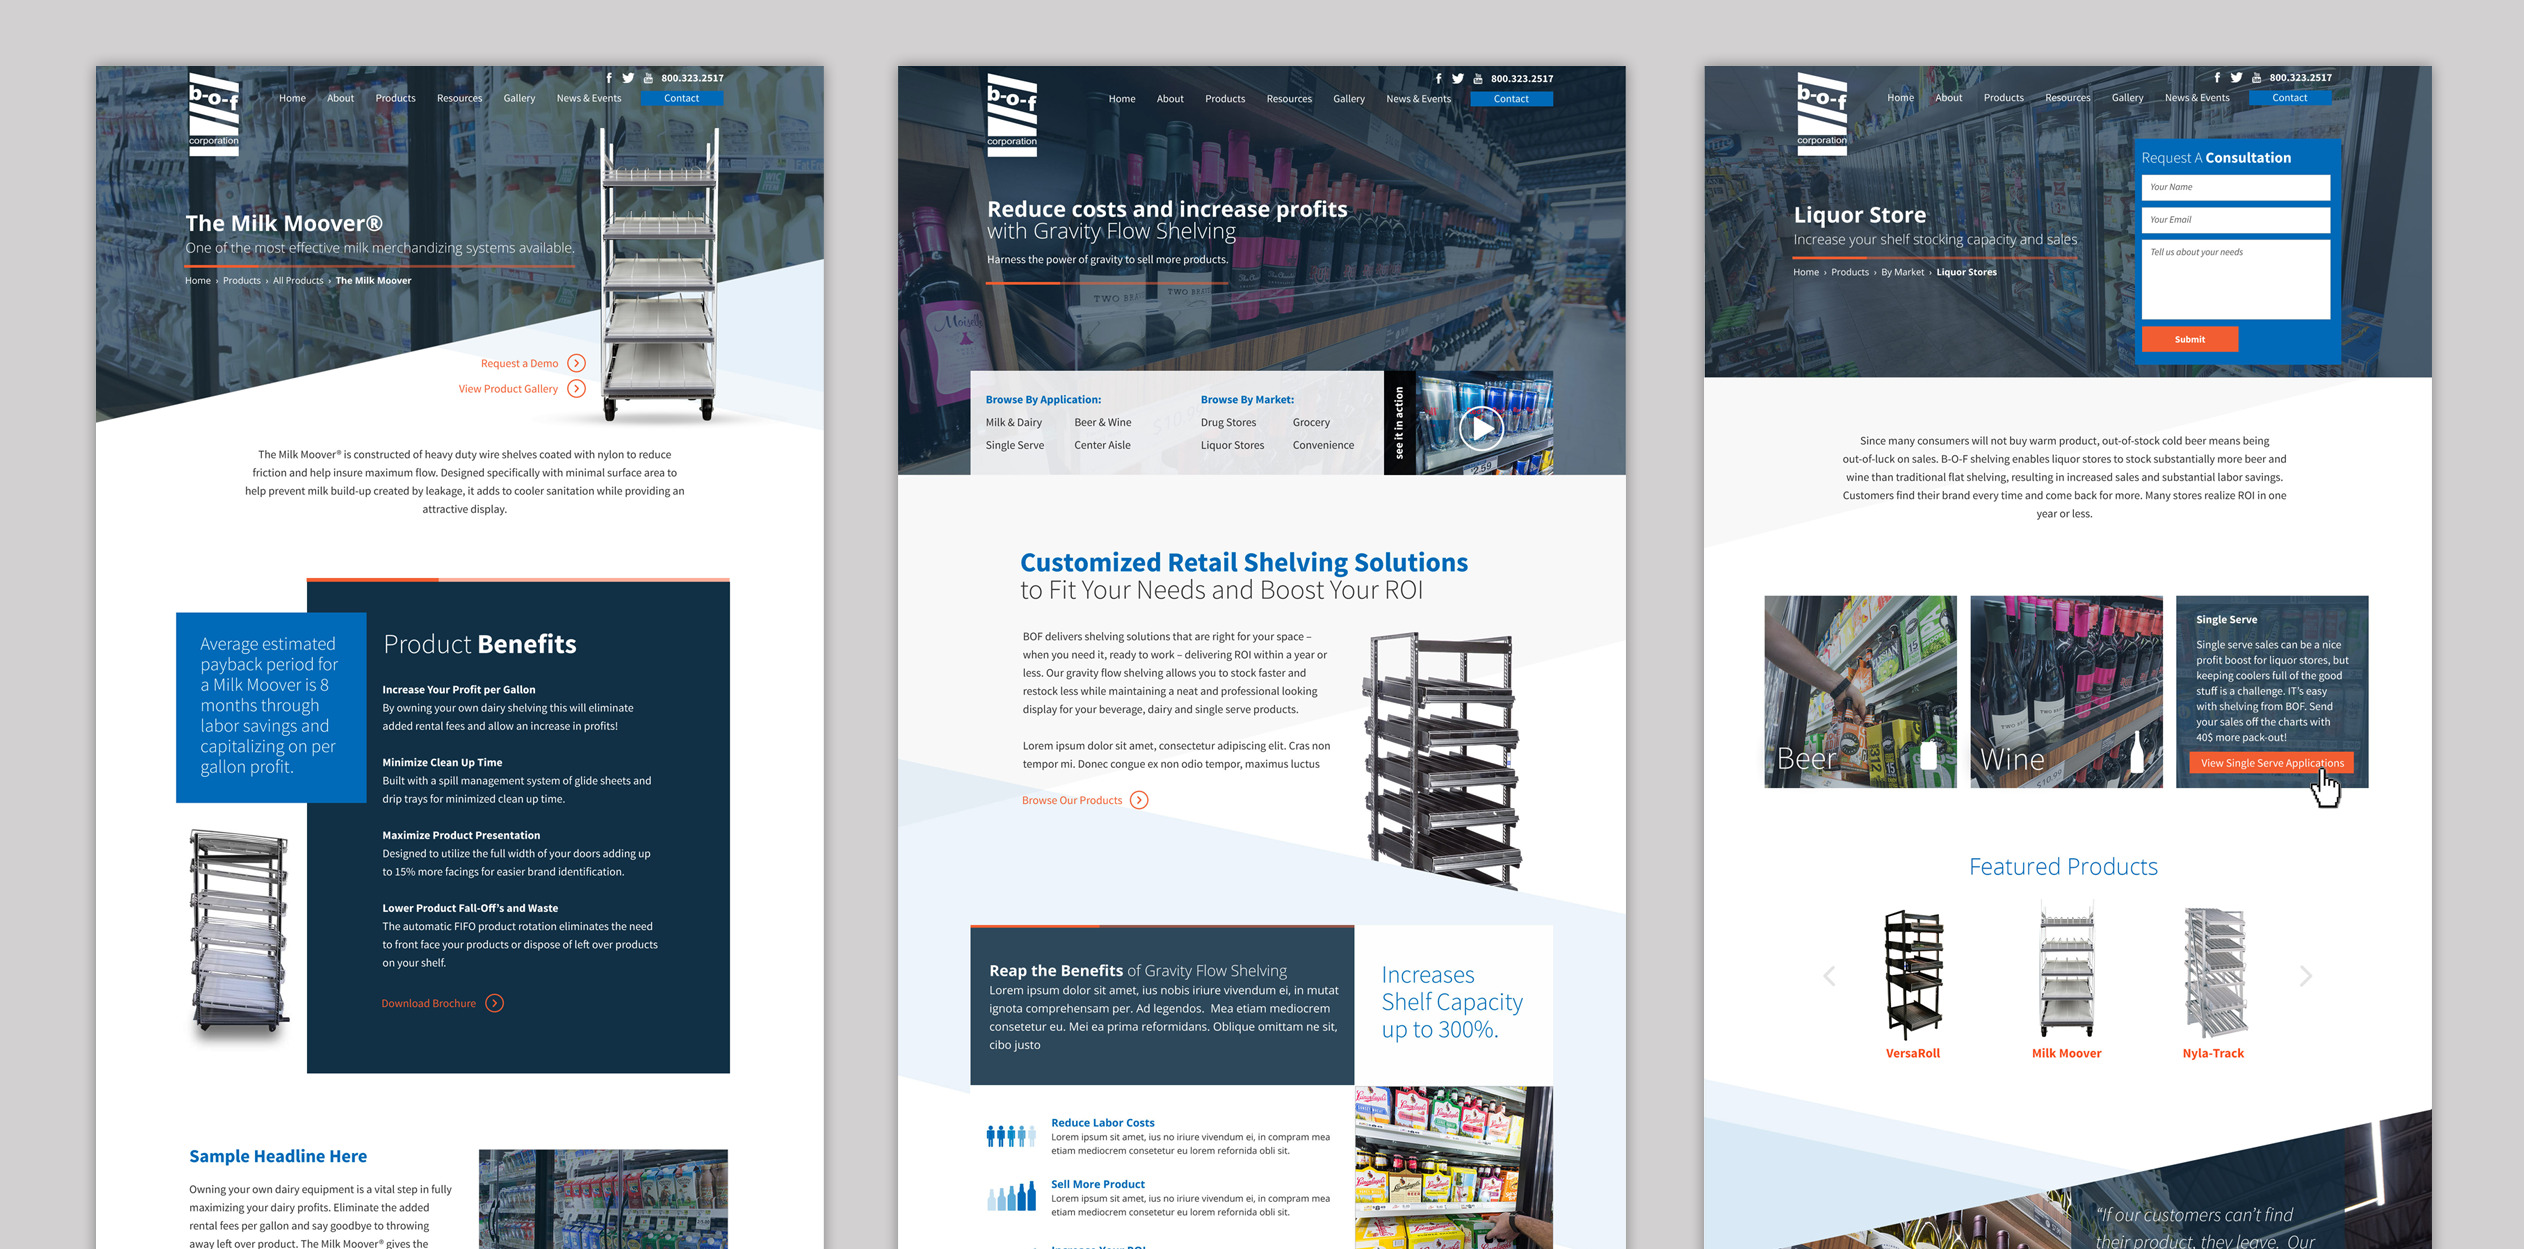
Task: Click circled arrow beside View Product Gallery
Action: [x=576, y=389]
